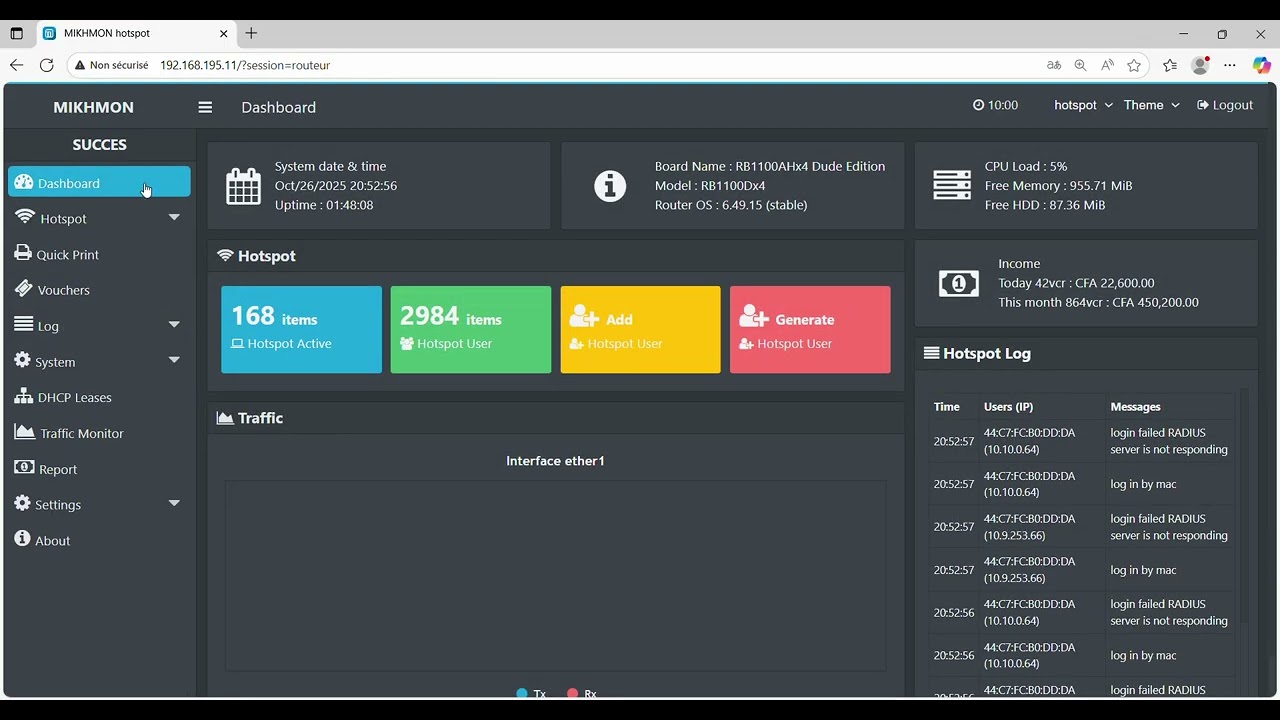Click the yellow Add Hotspot User card
The height and width of the screenshot is (720, 1280).
tap(640, 330)
